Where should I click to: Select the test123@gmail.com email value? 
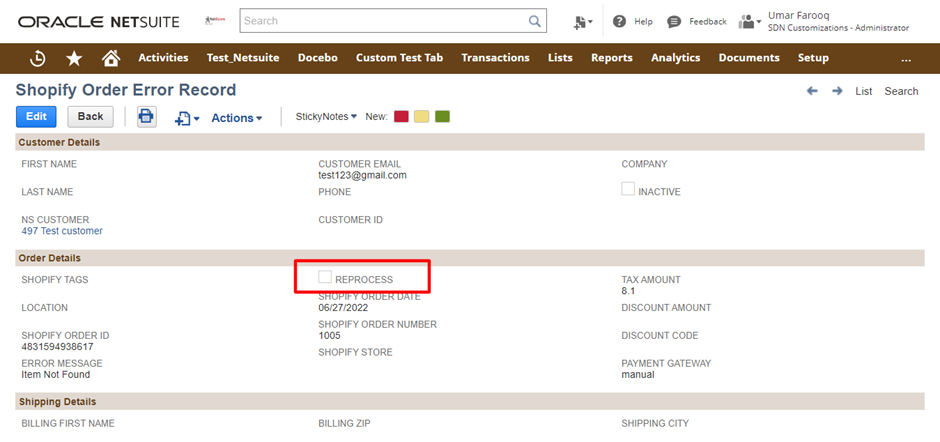pos(362,175)
